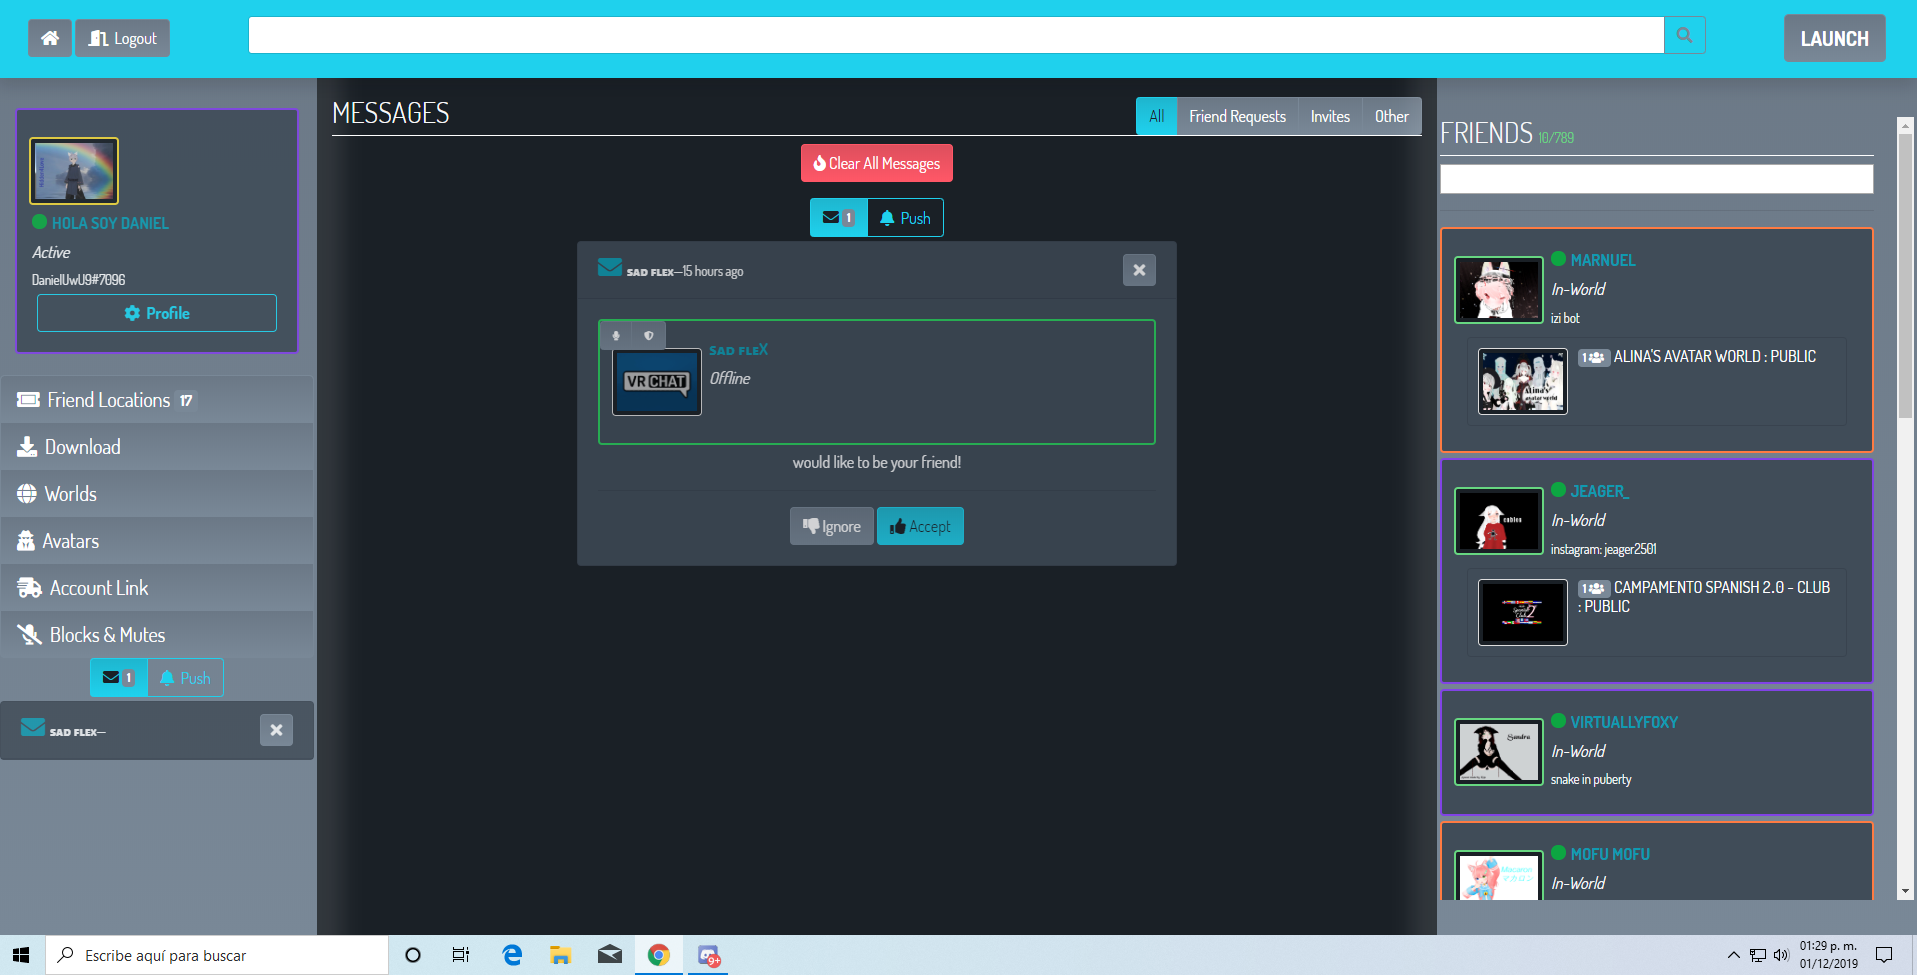Click the block shield icon on SAD FLEX card
Image resolution: width=1917 pixels, height=975 pixels.
tap(649, 335)
